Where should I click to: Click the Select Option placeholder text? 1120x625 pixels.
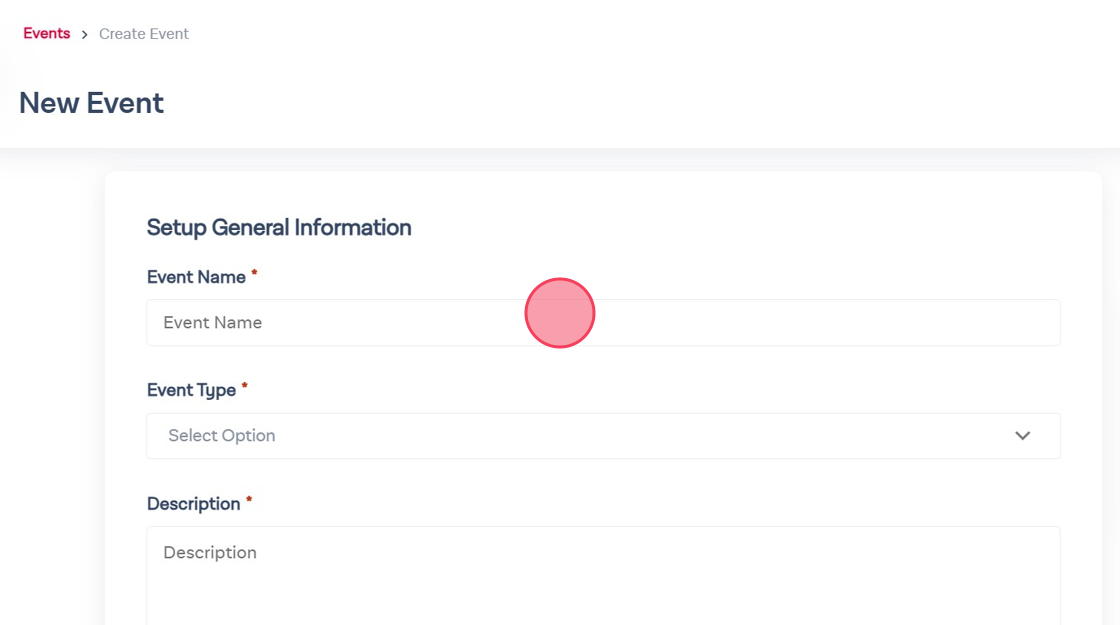pyautogui.click(x=222, y=436)
